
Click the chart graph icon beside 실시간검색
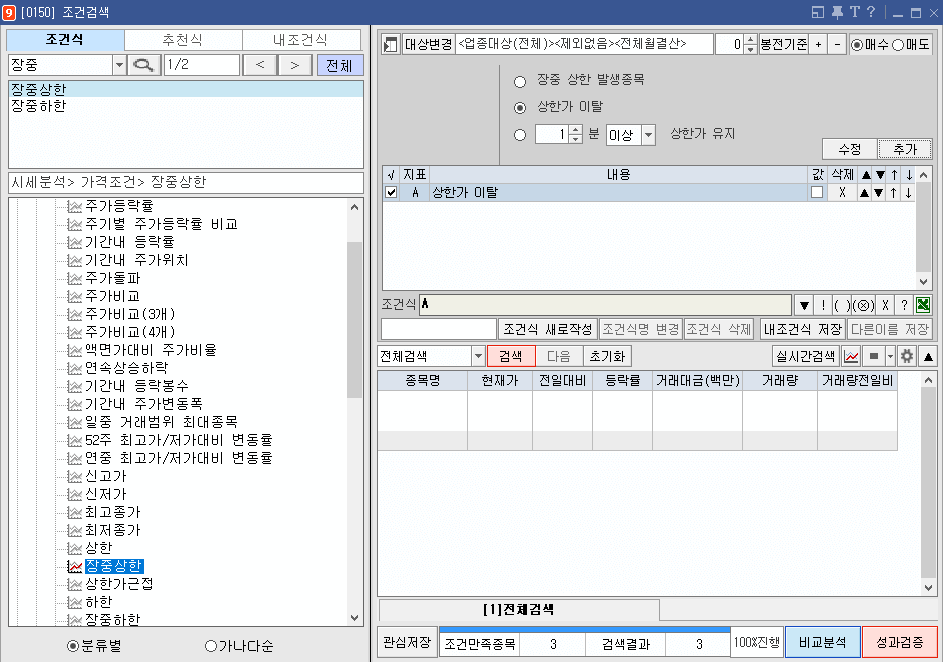tap(851, 355)
